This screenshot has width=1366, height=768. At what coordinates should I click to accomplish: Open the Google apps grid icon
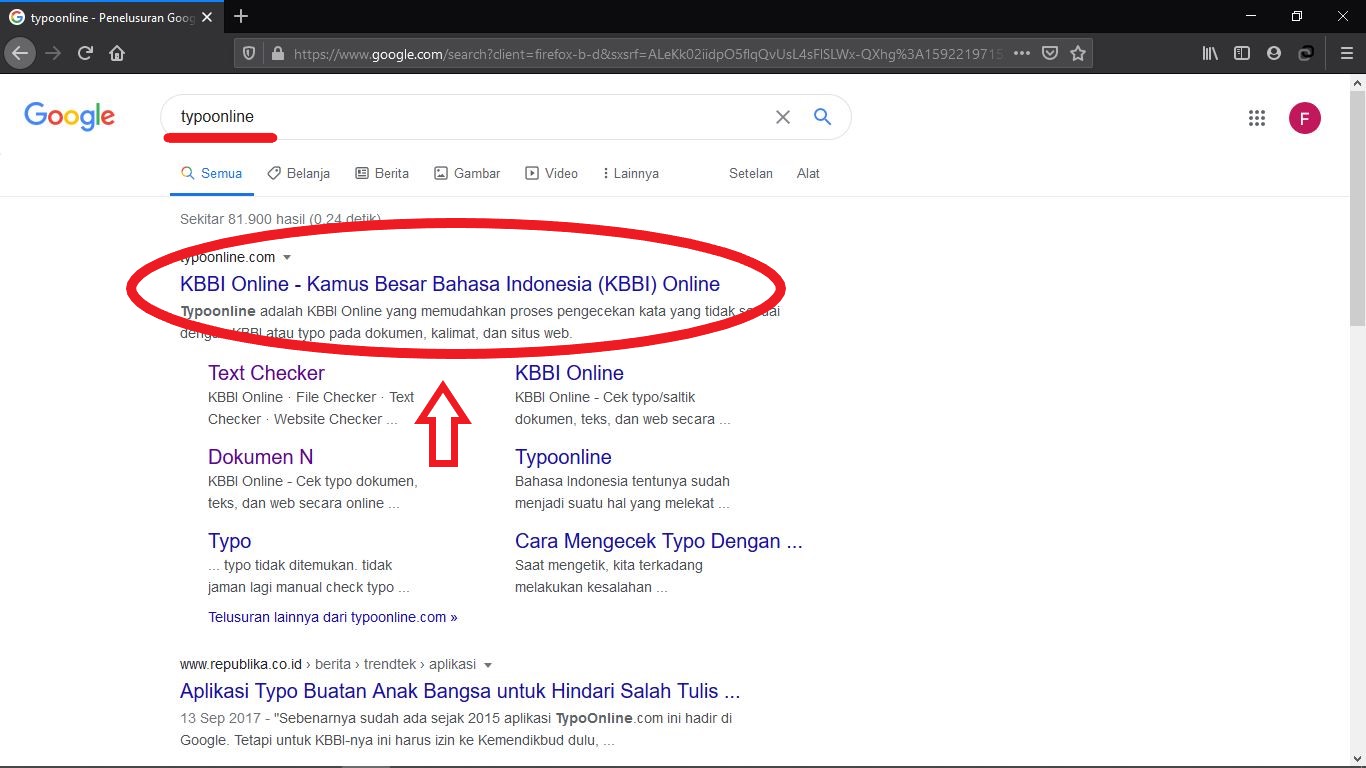tap(1257, 118)
